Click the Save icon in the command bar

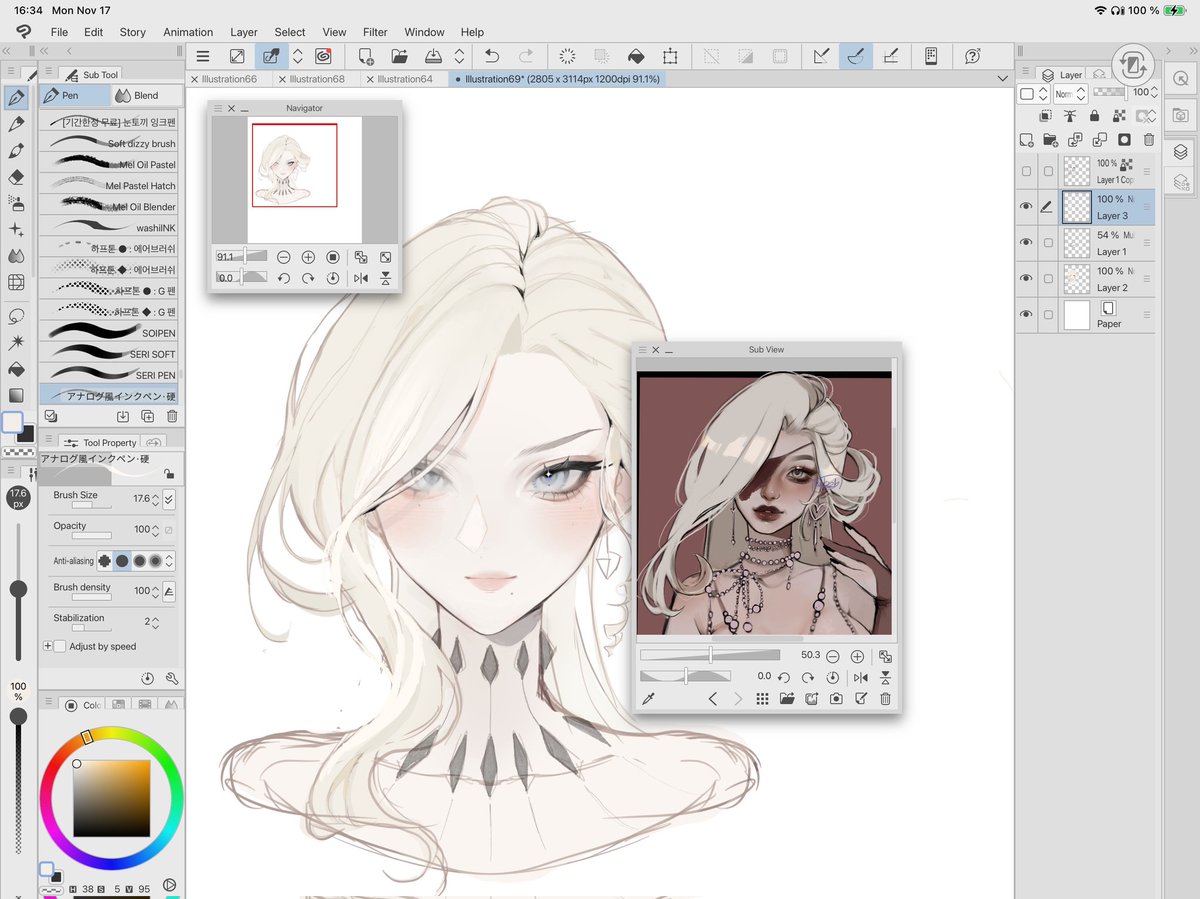pyautogui.click(x=434, y=57)
